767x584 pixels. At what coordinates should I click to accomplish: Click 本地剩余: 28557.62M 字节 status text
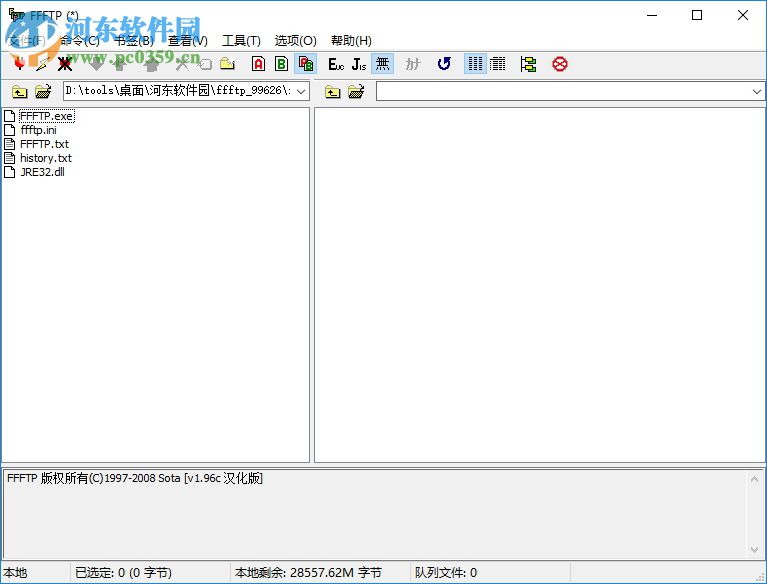308,572
